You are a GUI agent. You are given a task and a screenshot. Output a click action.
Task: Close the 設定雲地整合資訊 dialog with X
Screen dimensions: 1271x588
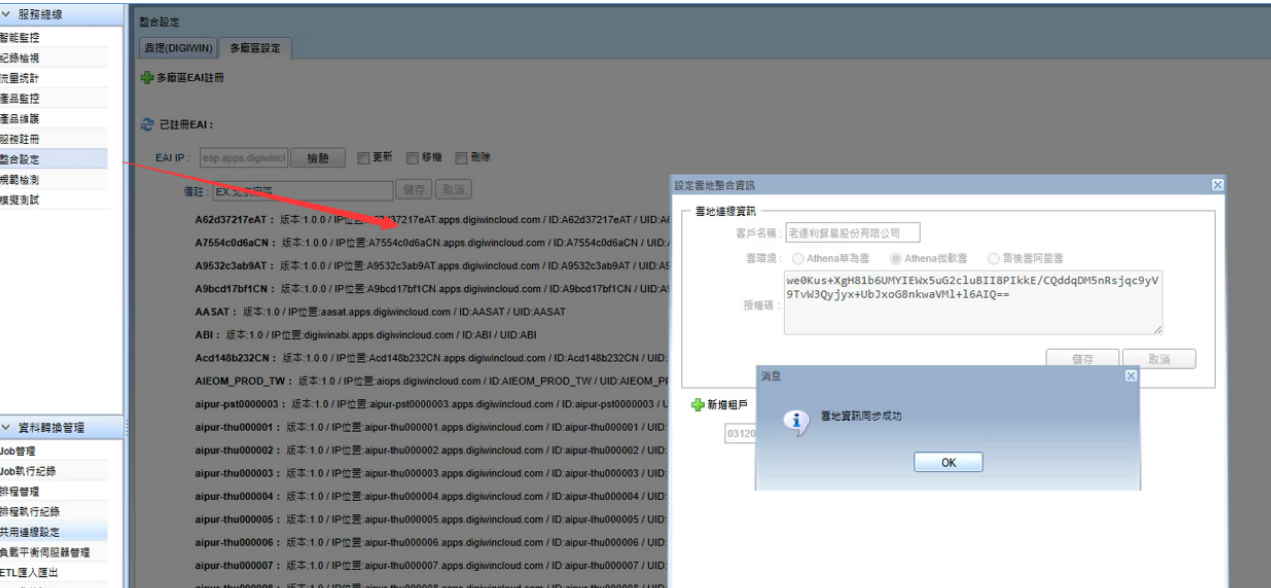[x=1217, y=185]
